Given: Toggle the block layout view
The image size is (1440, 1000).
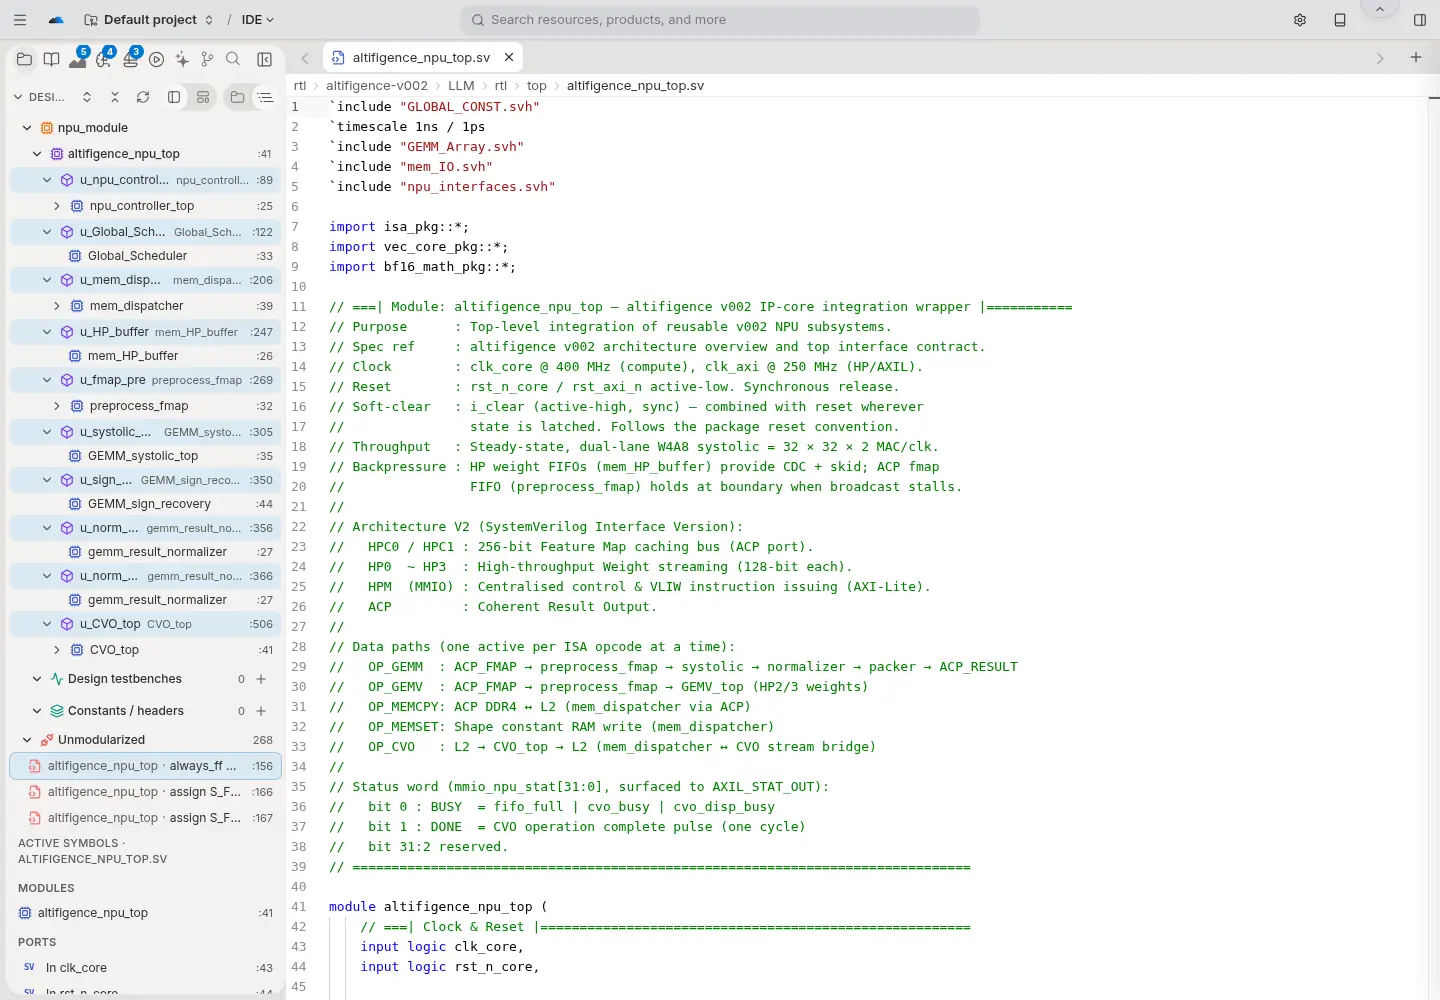Looking at the screenshot, I should (203, 97).
